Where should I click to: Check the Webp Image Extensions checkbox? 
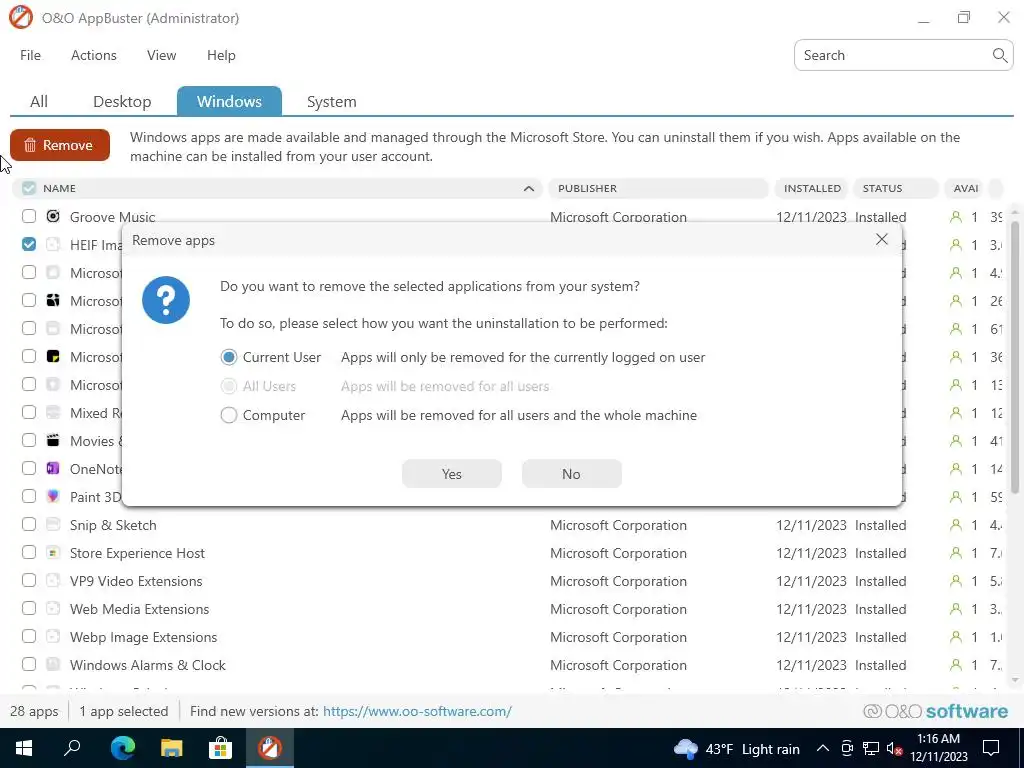pyautogui.click(x=29, y=637)
